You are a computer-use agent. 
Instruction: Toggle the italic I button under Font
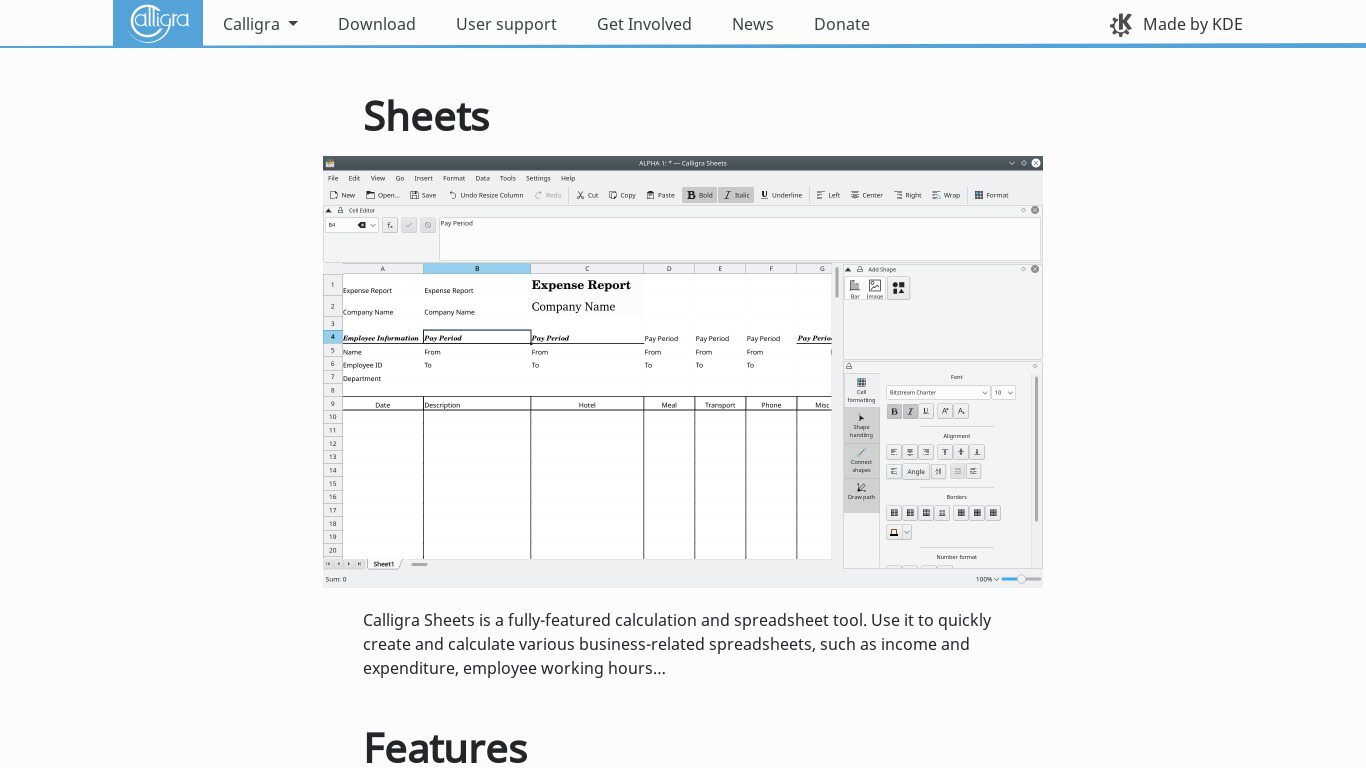point(910,411)
